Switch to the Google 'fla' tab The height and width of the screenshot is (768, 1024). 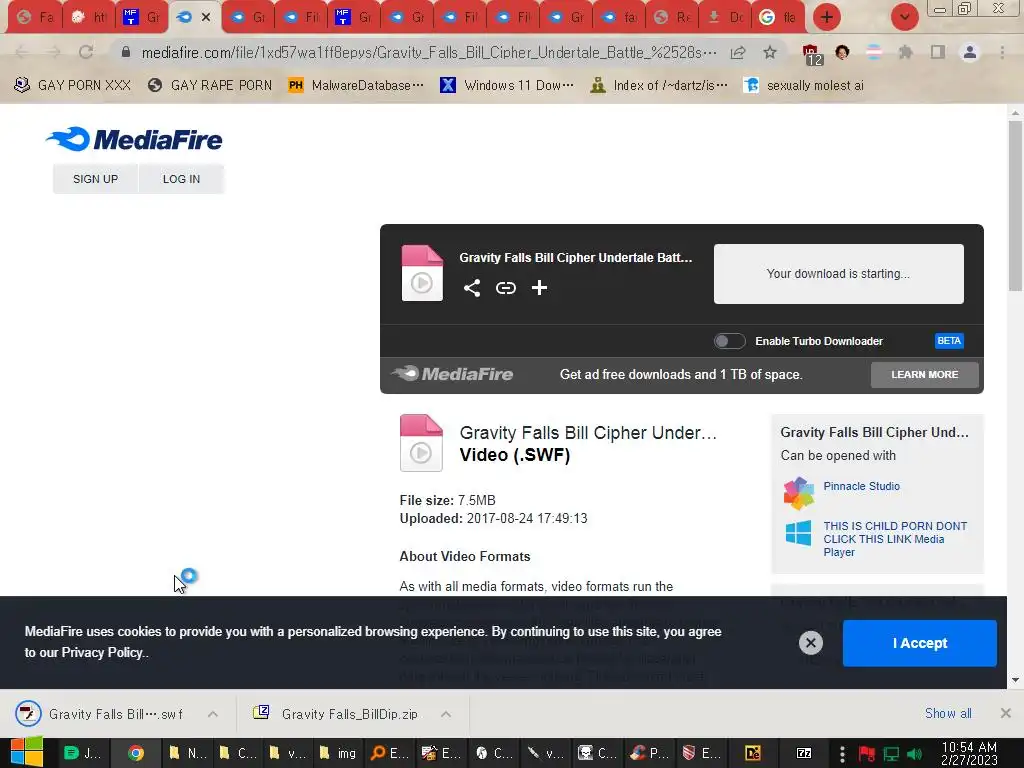tap(778, 17)
